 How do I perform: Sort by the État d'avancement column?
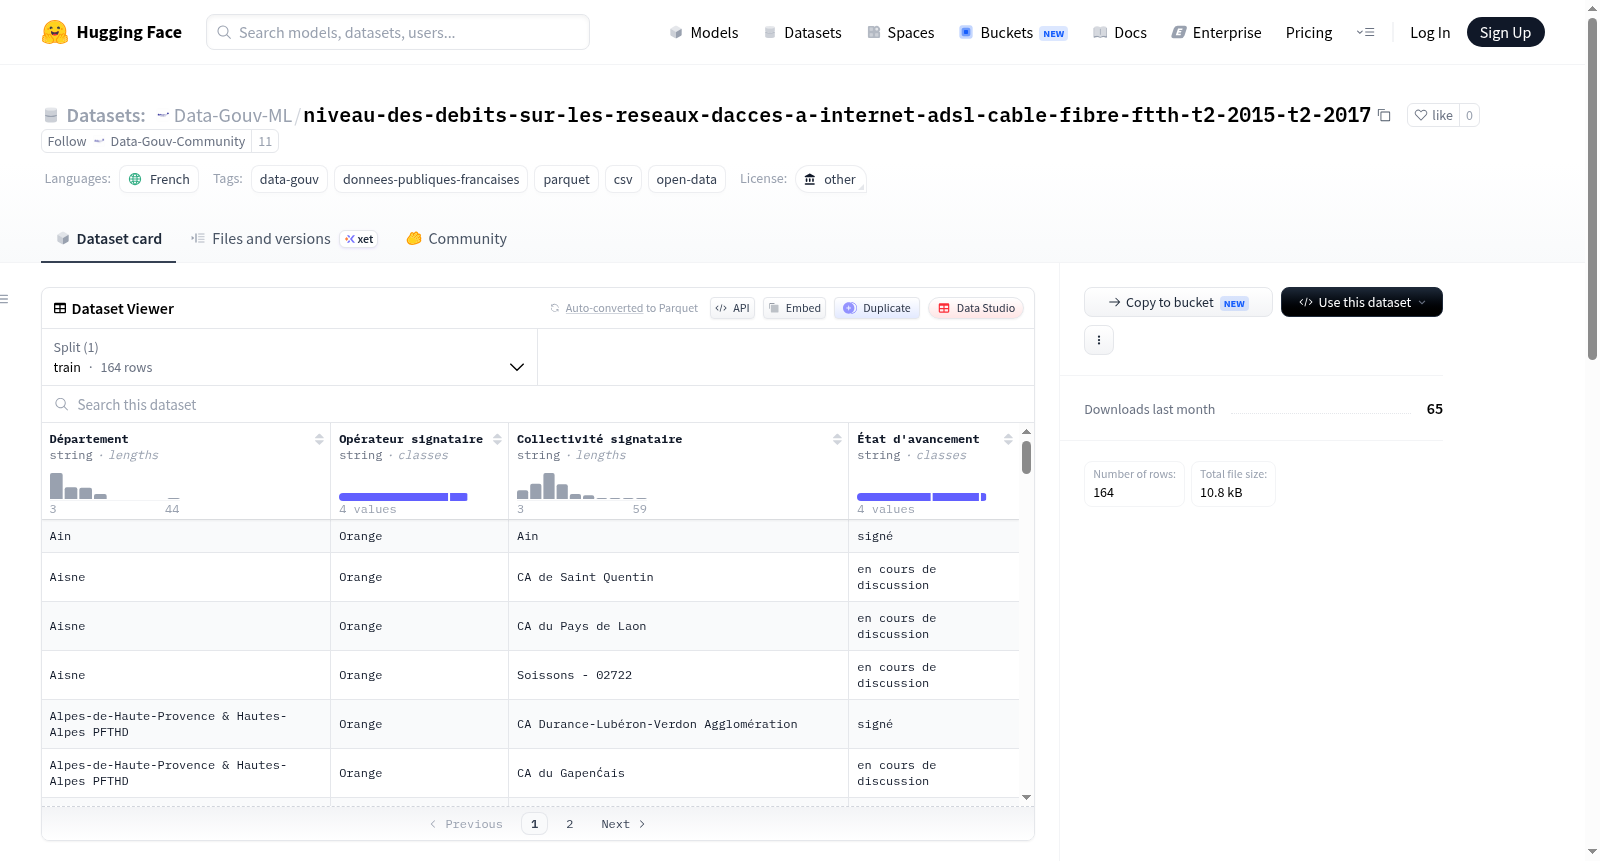click(x=1008, y=439)
